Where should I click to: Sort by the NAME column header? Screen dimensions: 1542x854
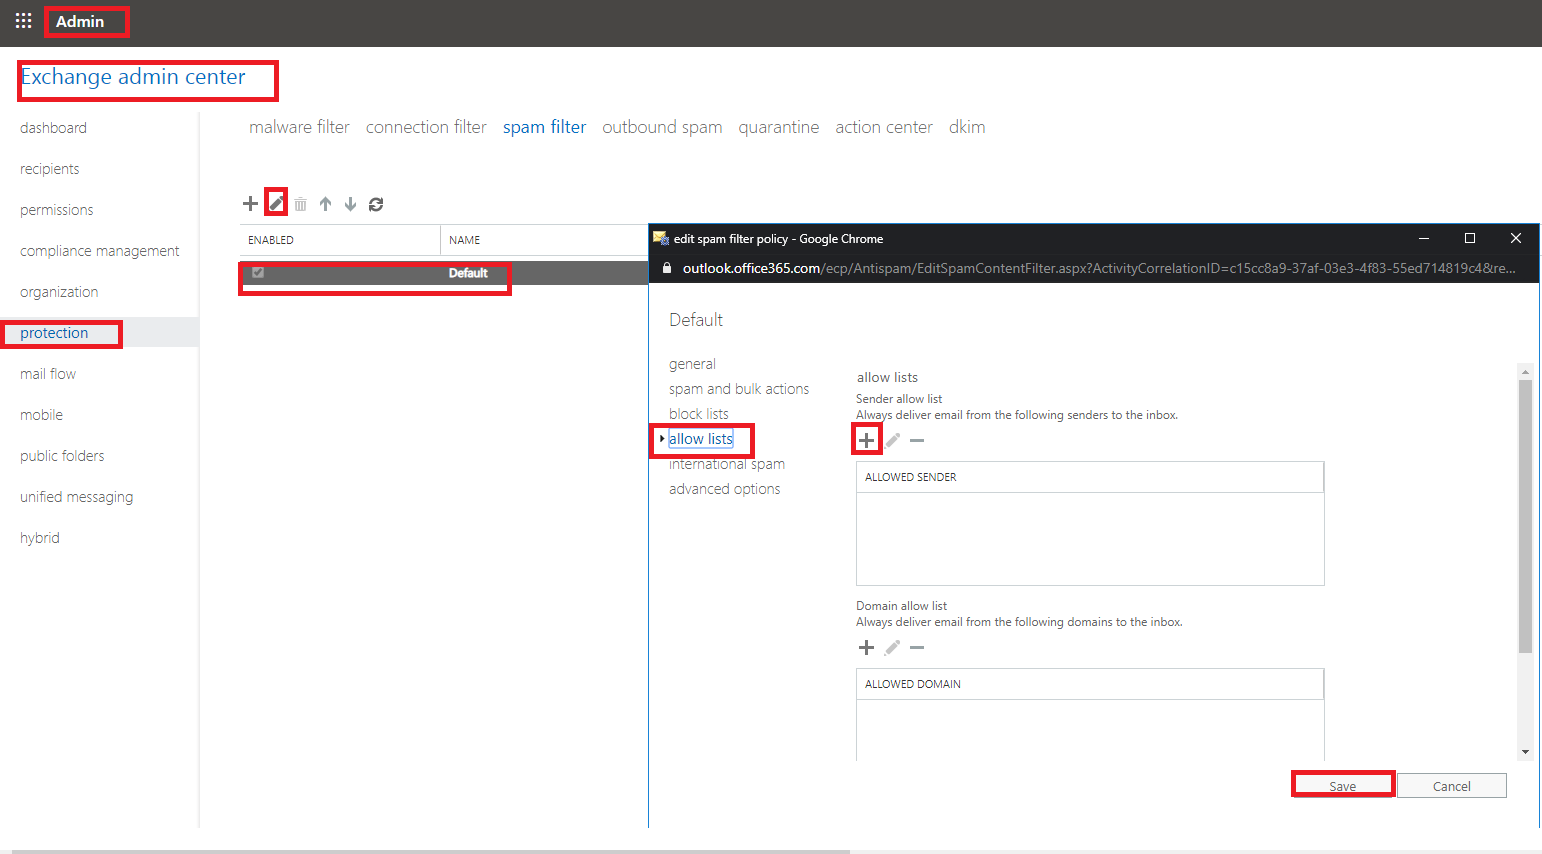(x=545, y=240)
